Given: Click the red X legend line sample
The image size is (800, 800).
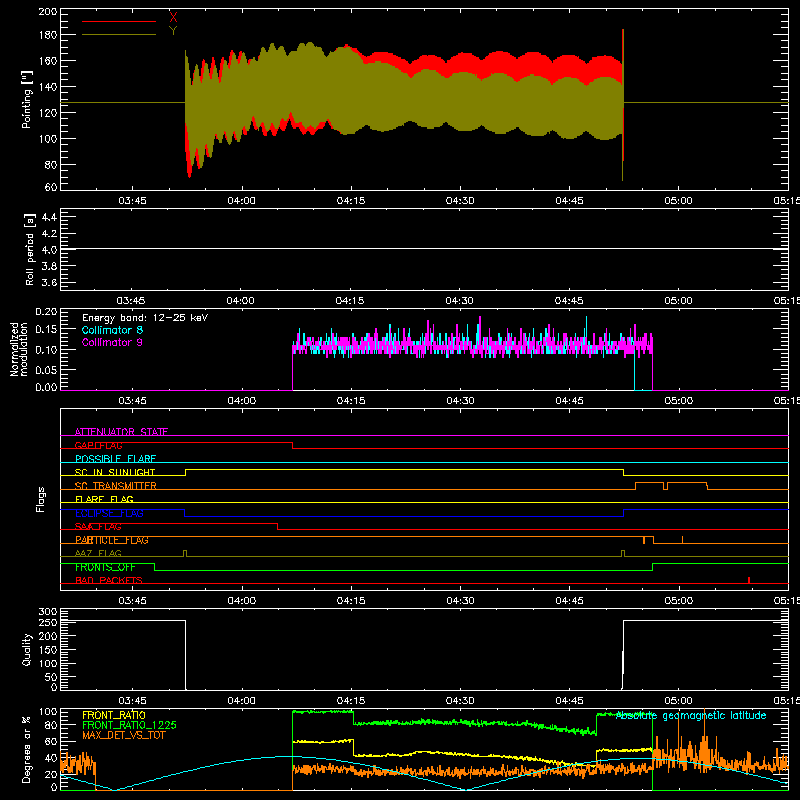Looking at the screenshot, I should pos(119,21).
